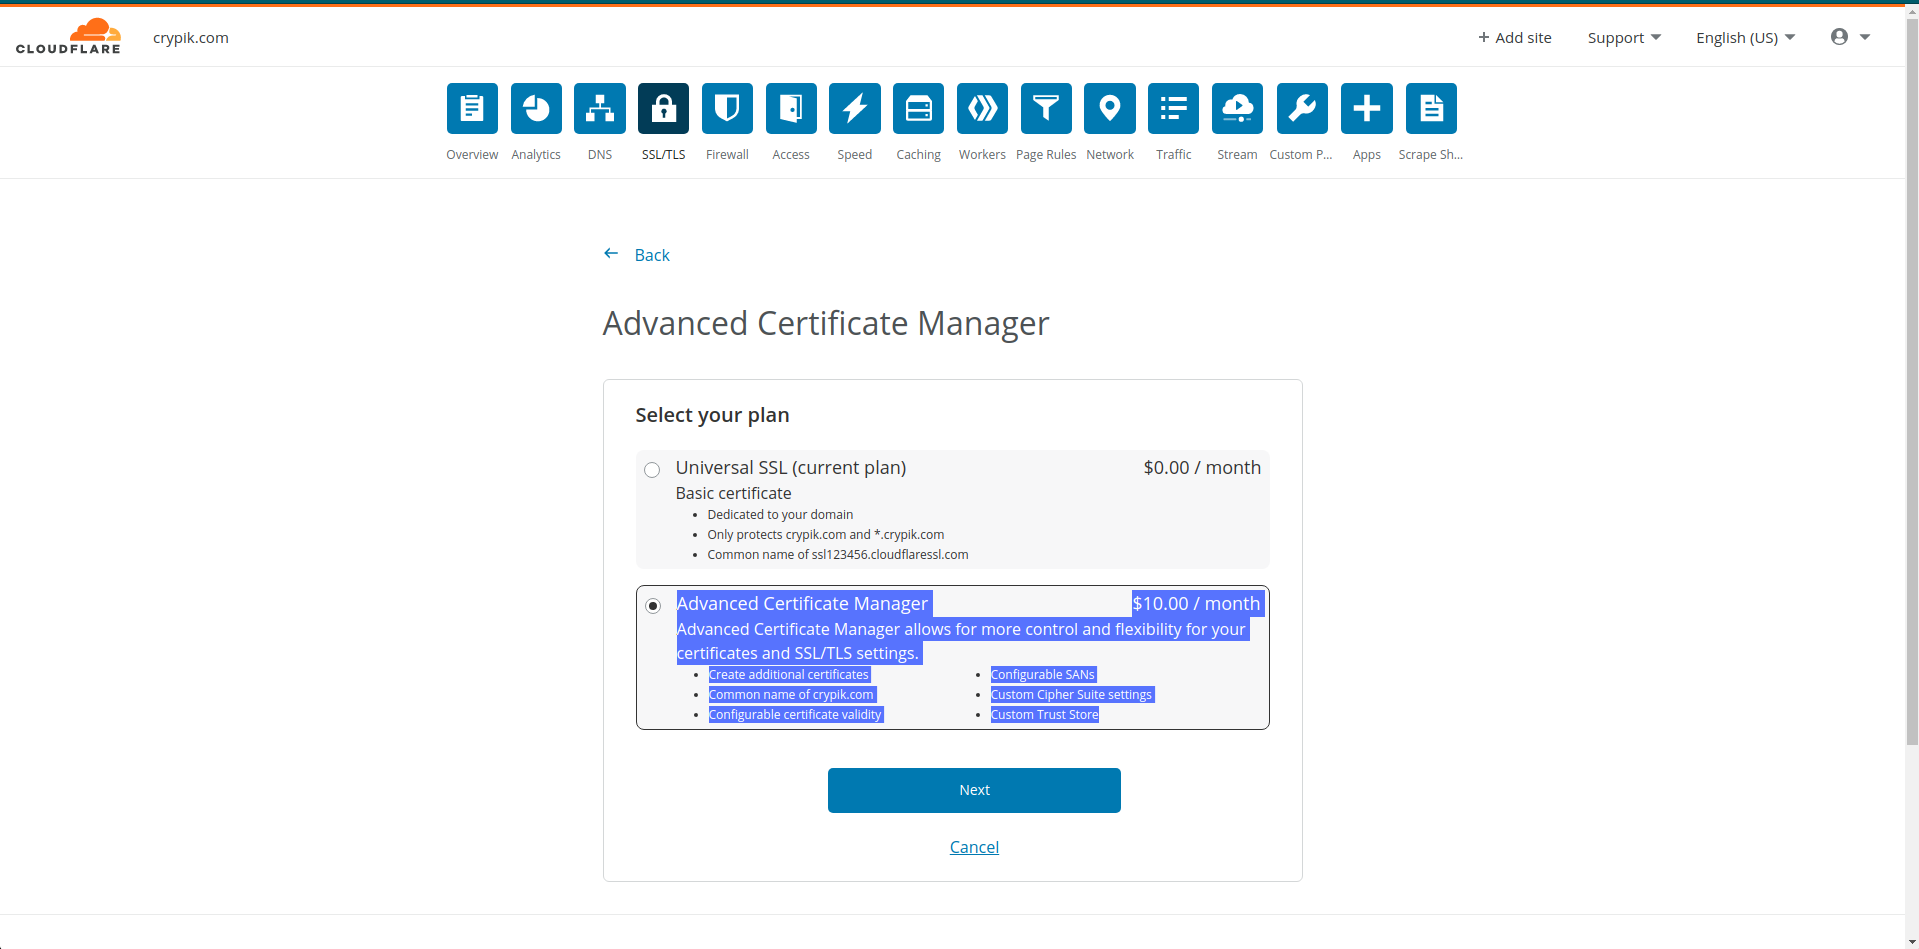Open the Apps plus icon
Viewport: 1919px width, 949px height.
(1367, 108)
